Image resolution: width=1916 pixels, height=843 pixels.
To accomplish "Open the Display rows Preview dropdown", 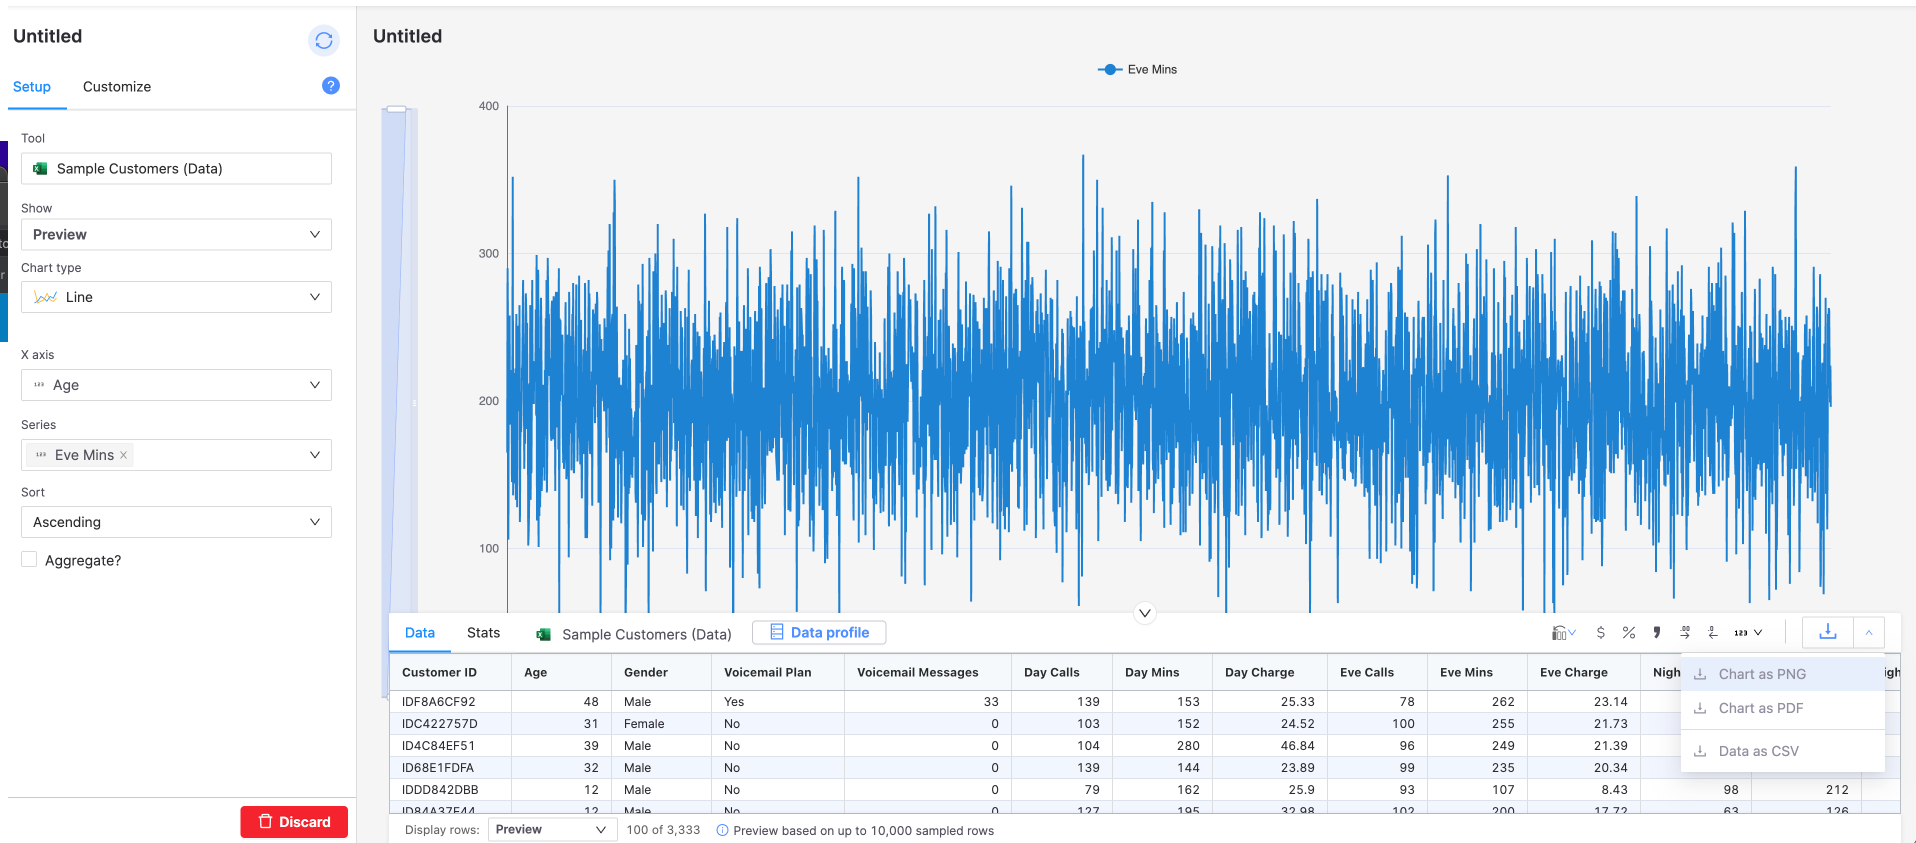I will coord(550,830).
